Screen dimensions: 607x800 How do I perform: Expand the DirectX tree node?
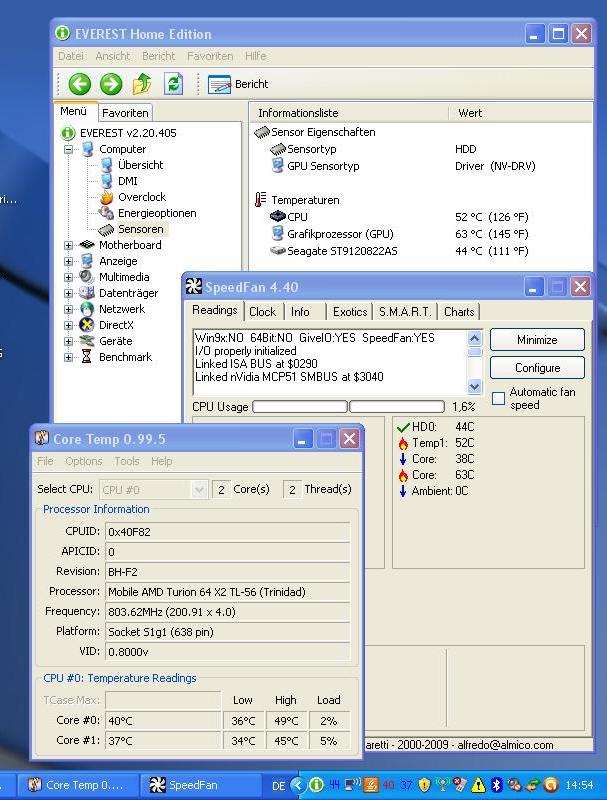68,325
